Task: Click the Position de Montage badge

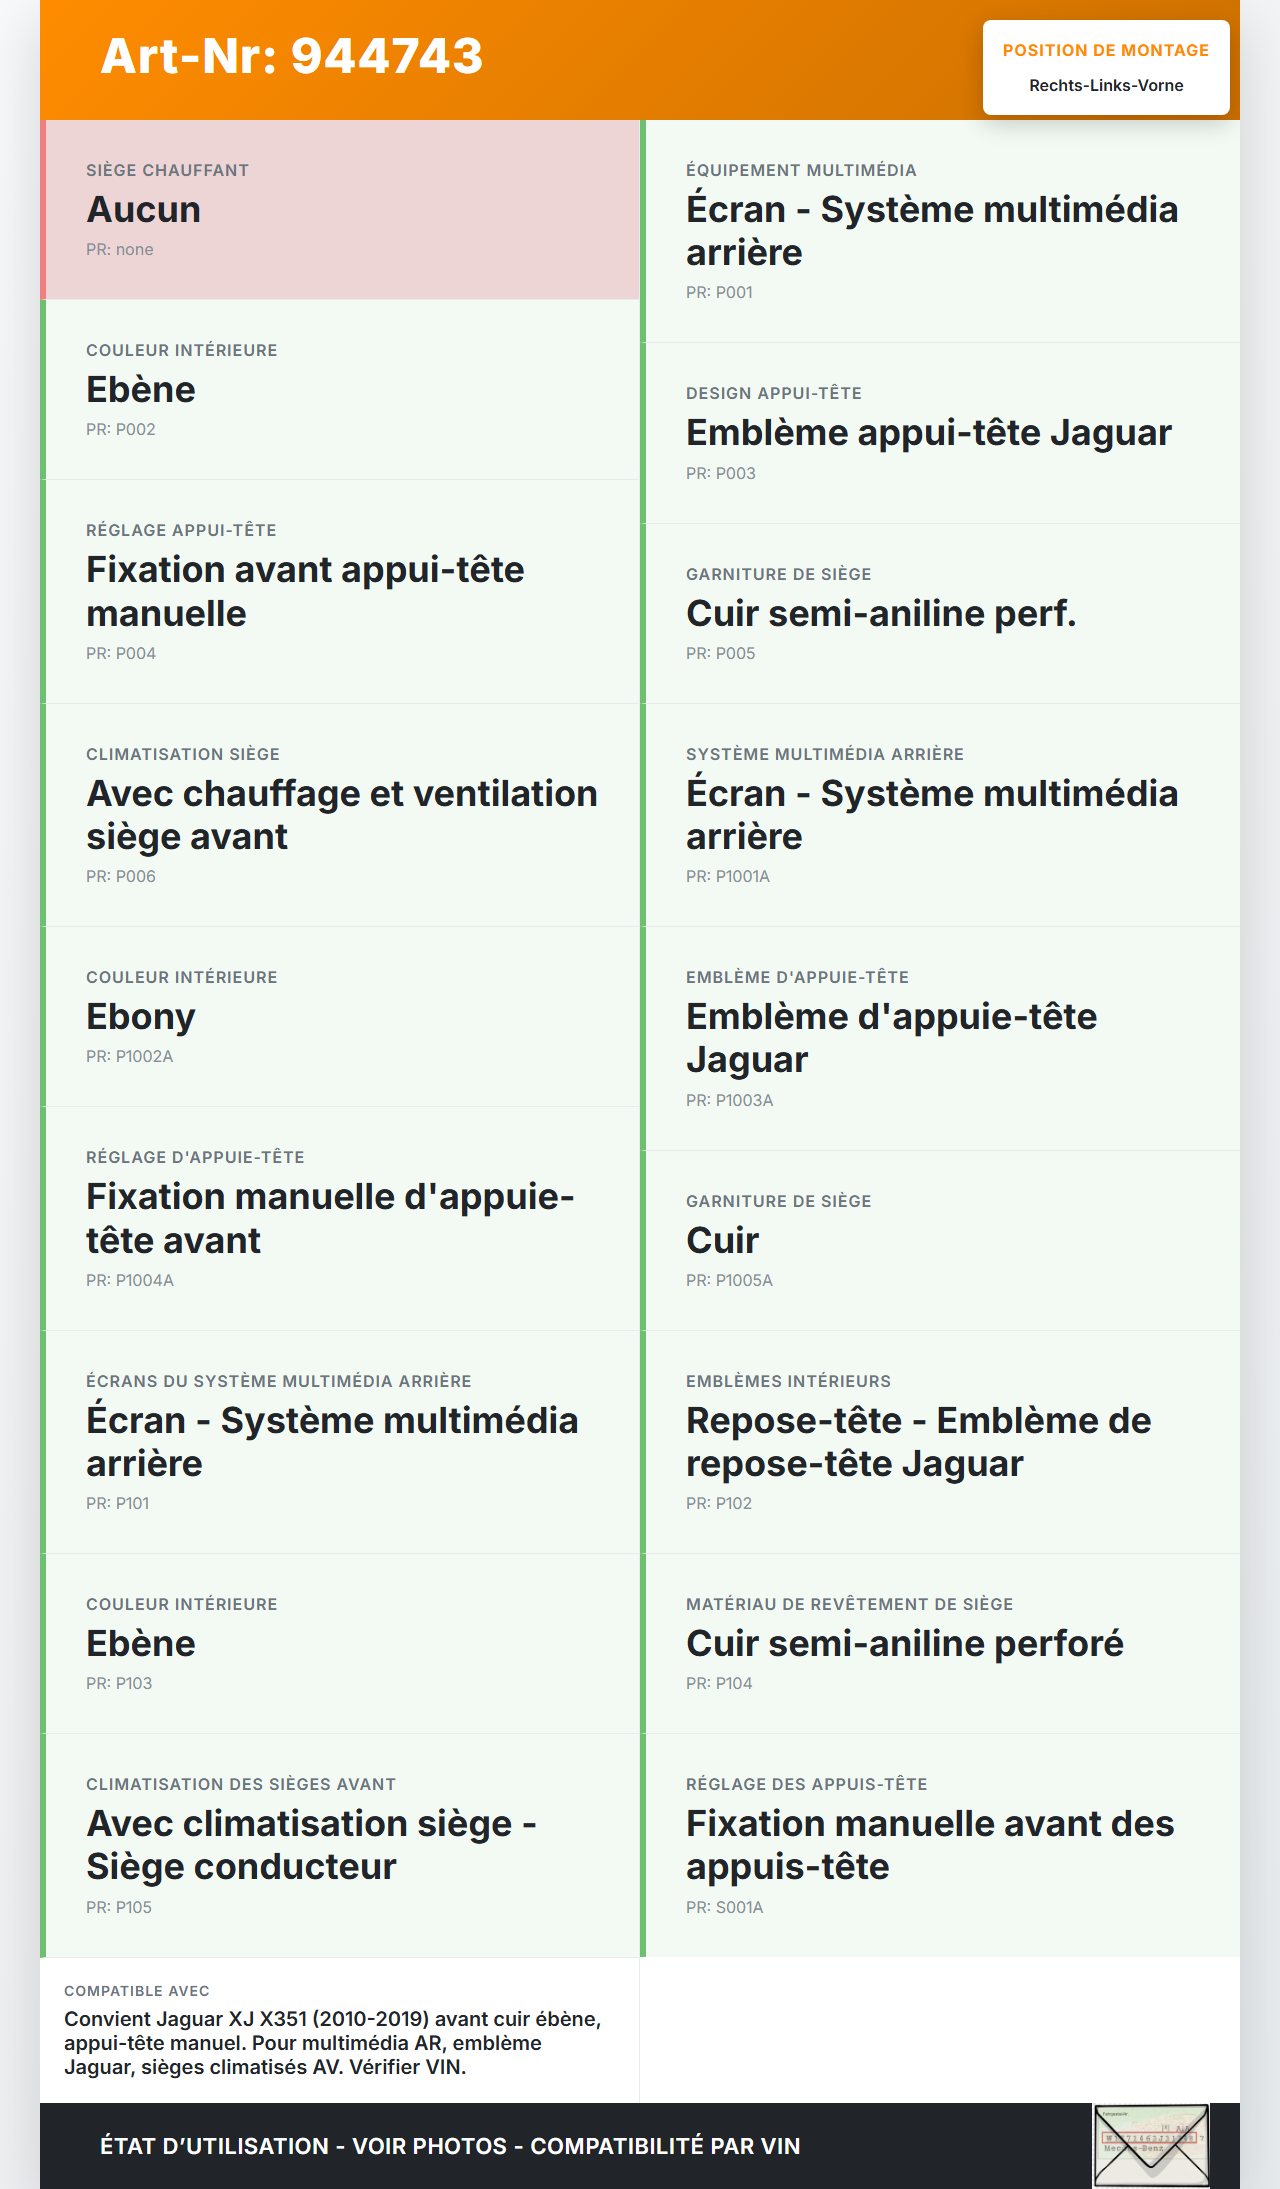Action: (1105, 67)
